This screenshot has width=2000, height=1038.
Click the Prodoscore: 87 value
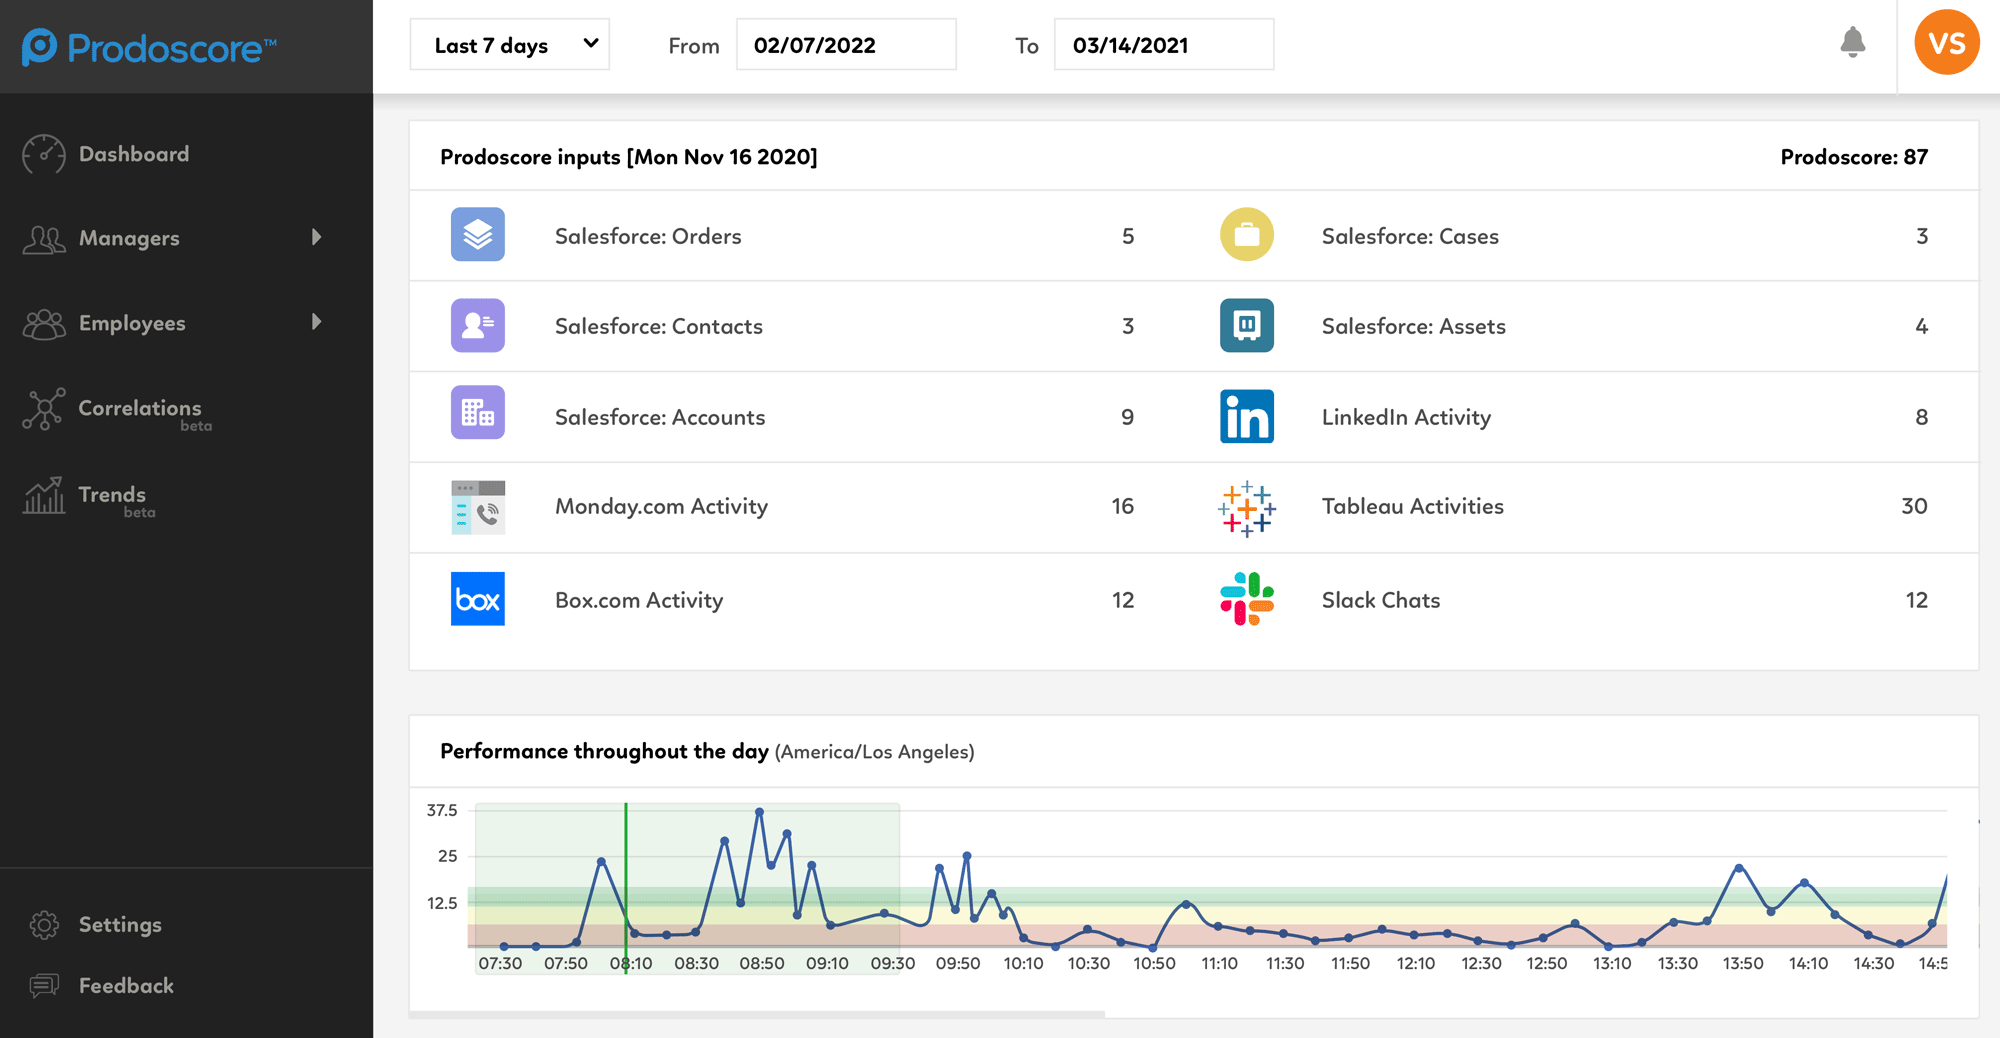click(1854, 157)
